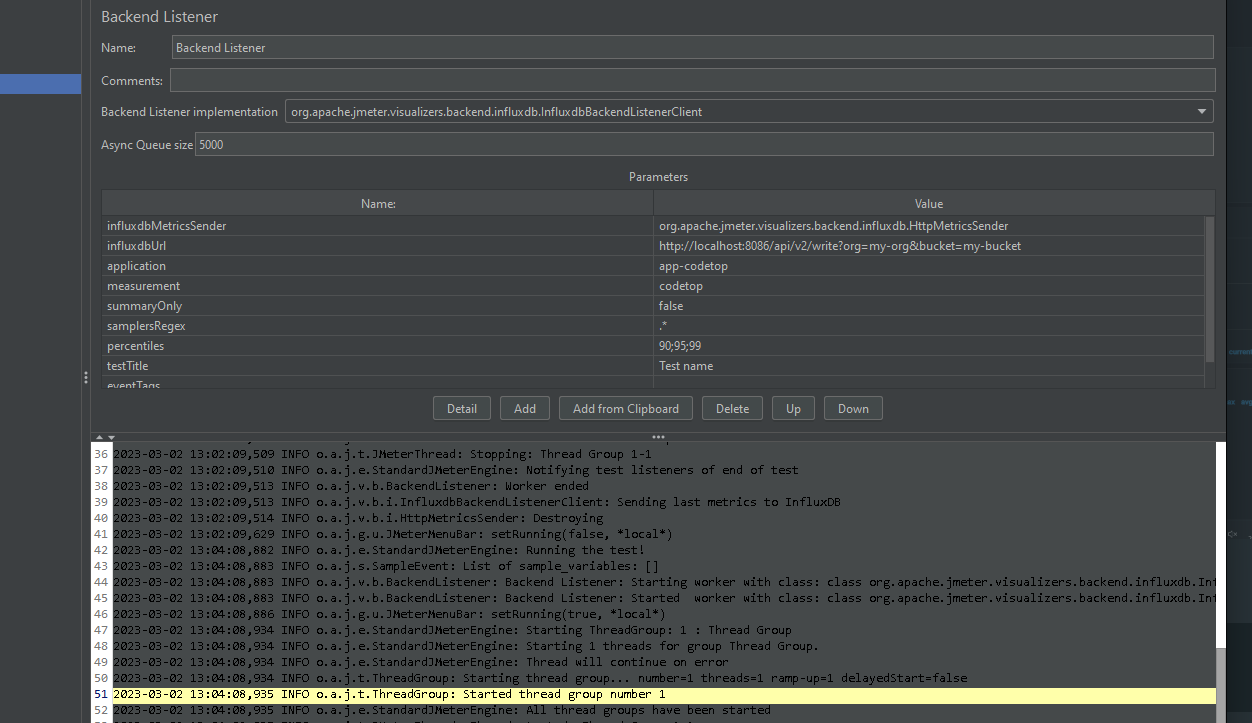This screenshot has height=723, width=1252.
Task: Open the Backend Listener implementation dropdown
Action: pyautogui.click(x=749, y=112)
